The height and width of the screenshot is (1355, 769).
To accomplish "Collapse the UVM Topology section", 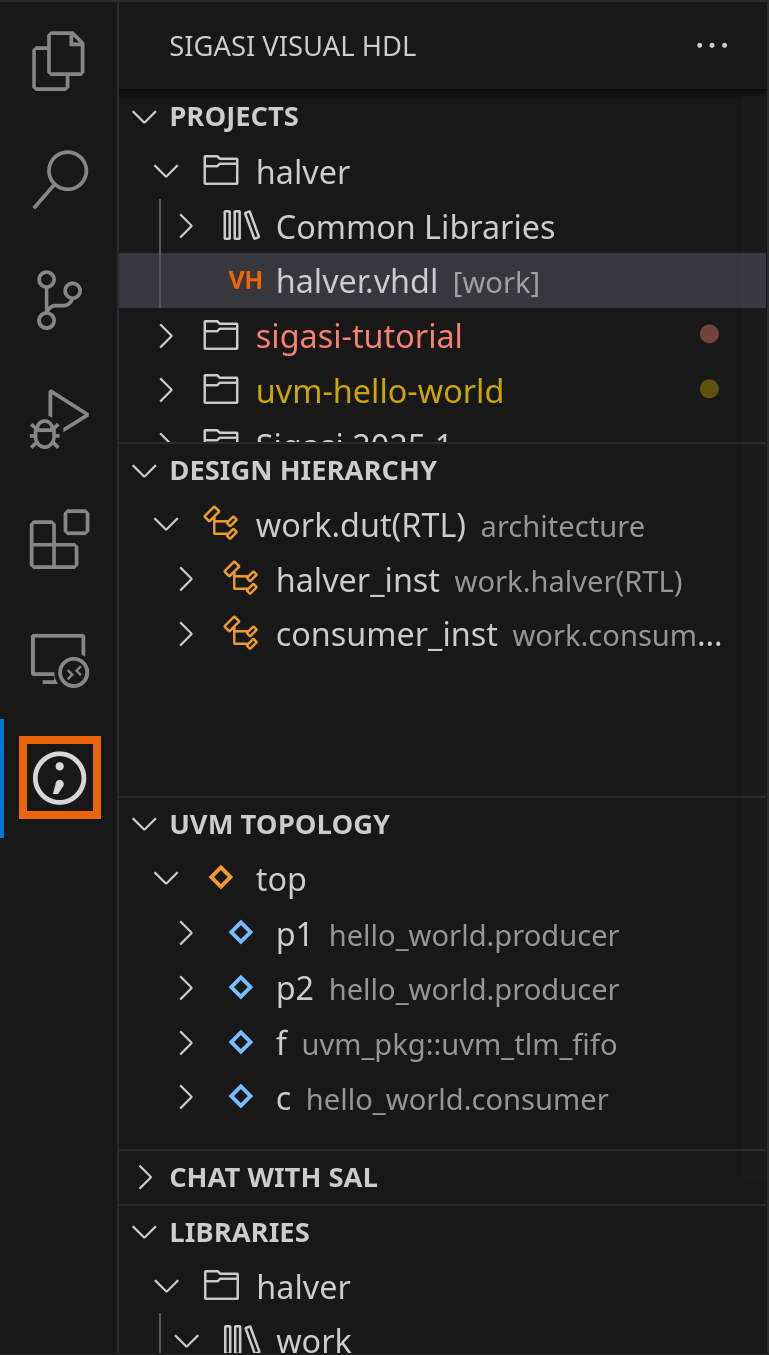I will 146,824.
